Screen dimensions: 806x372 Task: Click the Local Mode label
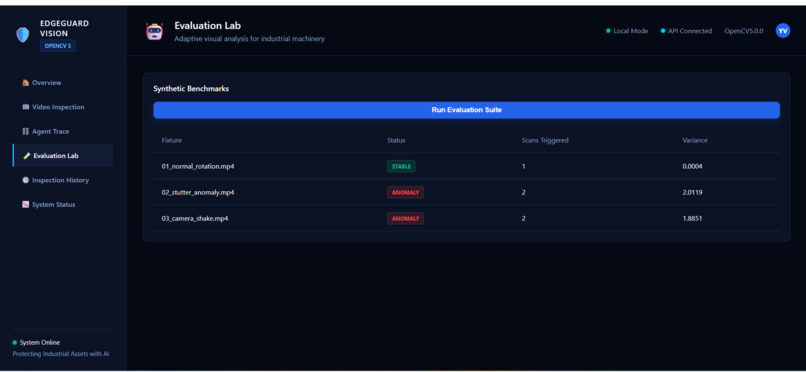click(x=631, y=31)
